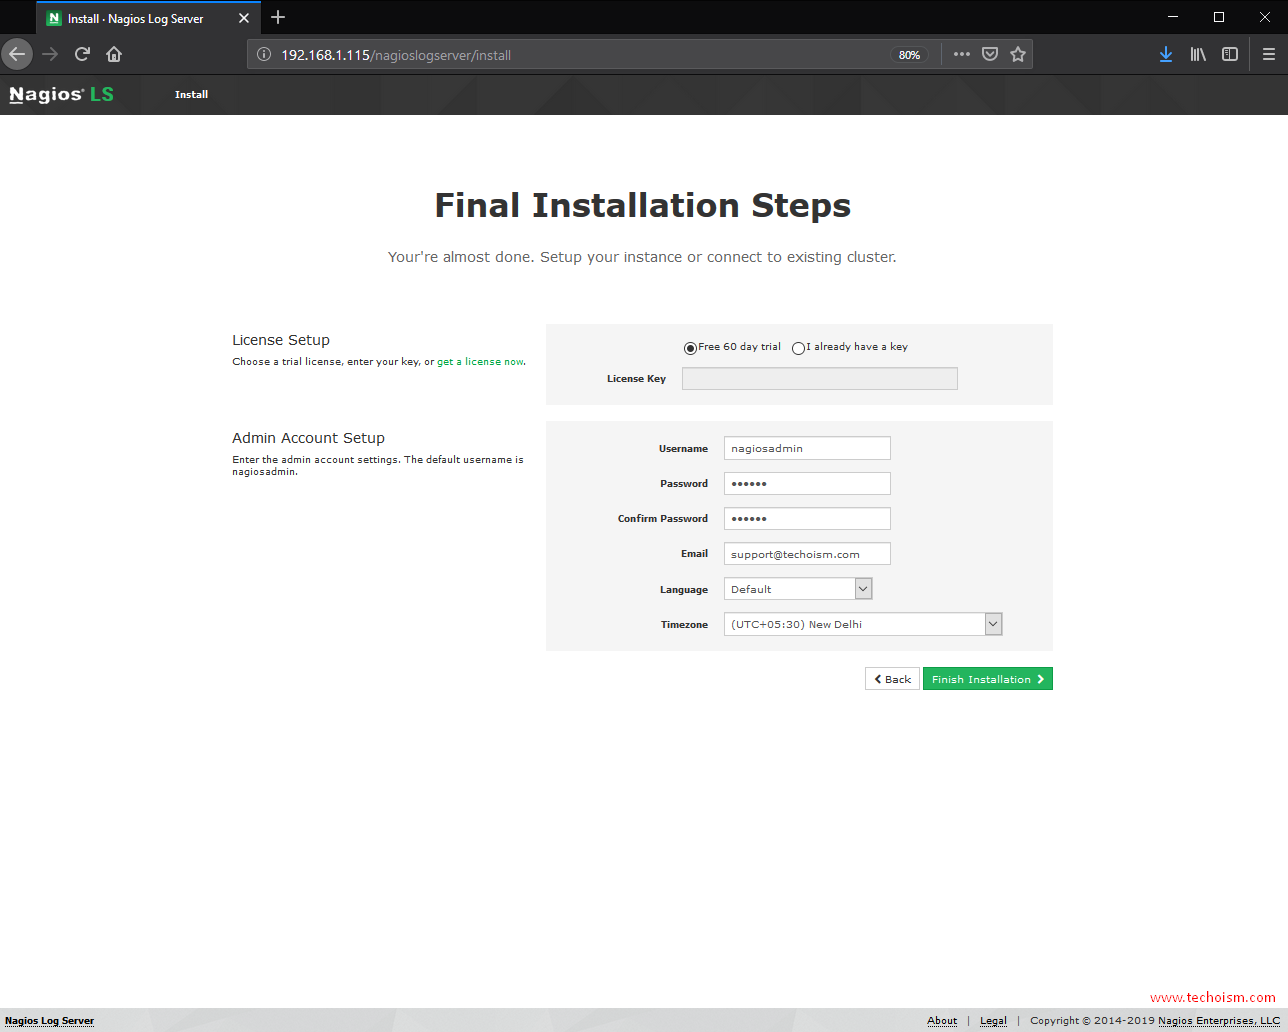Open site information icon in address bar
Image resolution: width=1288 pixels, height=1032 pixels.
pos(264,55)
